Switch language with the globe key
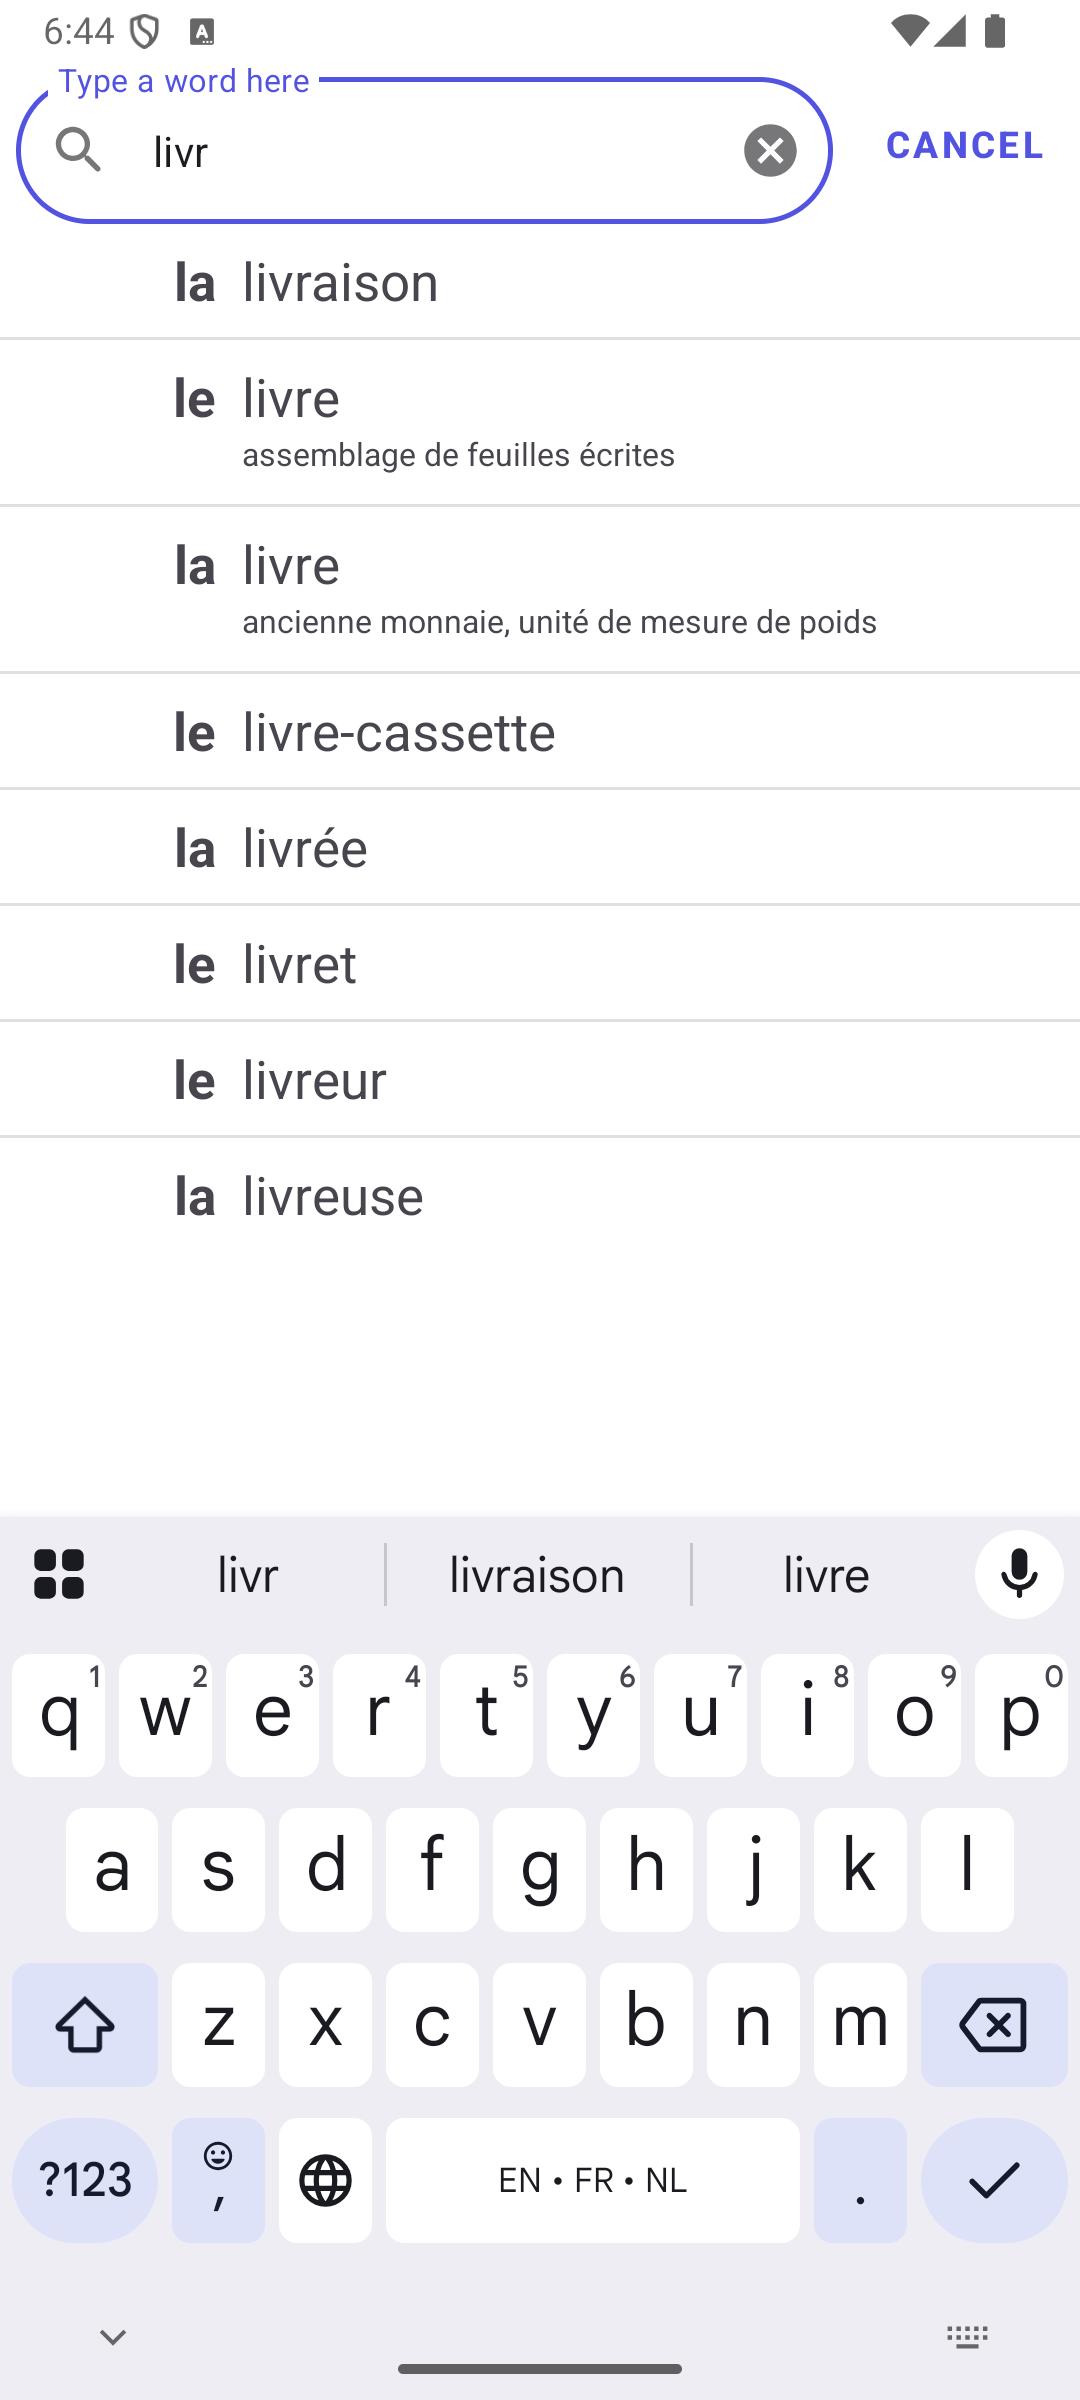The width and height of the screenshot is (1080, 2400). tap(325, 2179)
